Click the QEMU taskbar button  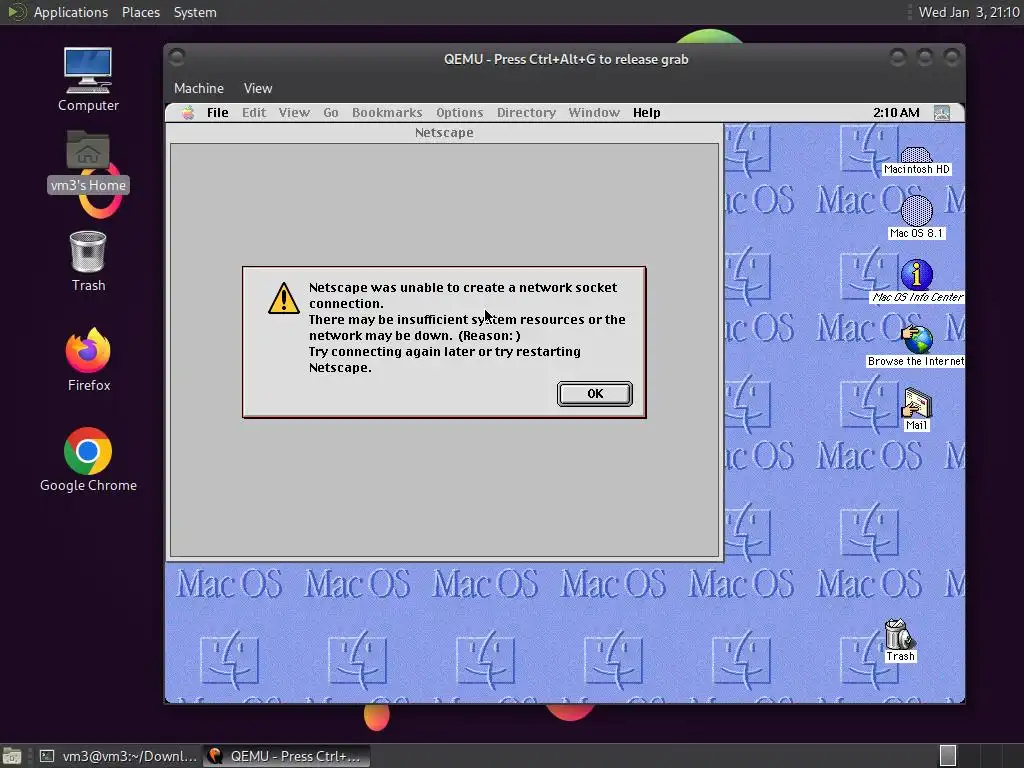pyautogui.click(x=286, y=756)
